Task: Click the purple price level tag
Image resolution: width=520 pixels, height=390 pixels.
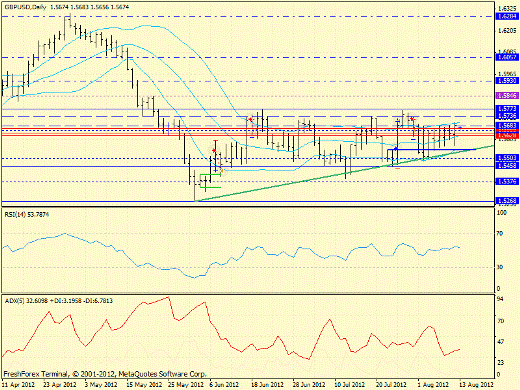Action: tap(507, 96)
